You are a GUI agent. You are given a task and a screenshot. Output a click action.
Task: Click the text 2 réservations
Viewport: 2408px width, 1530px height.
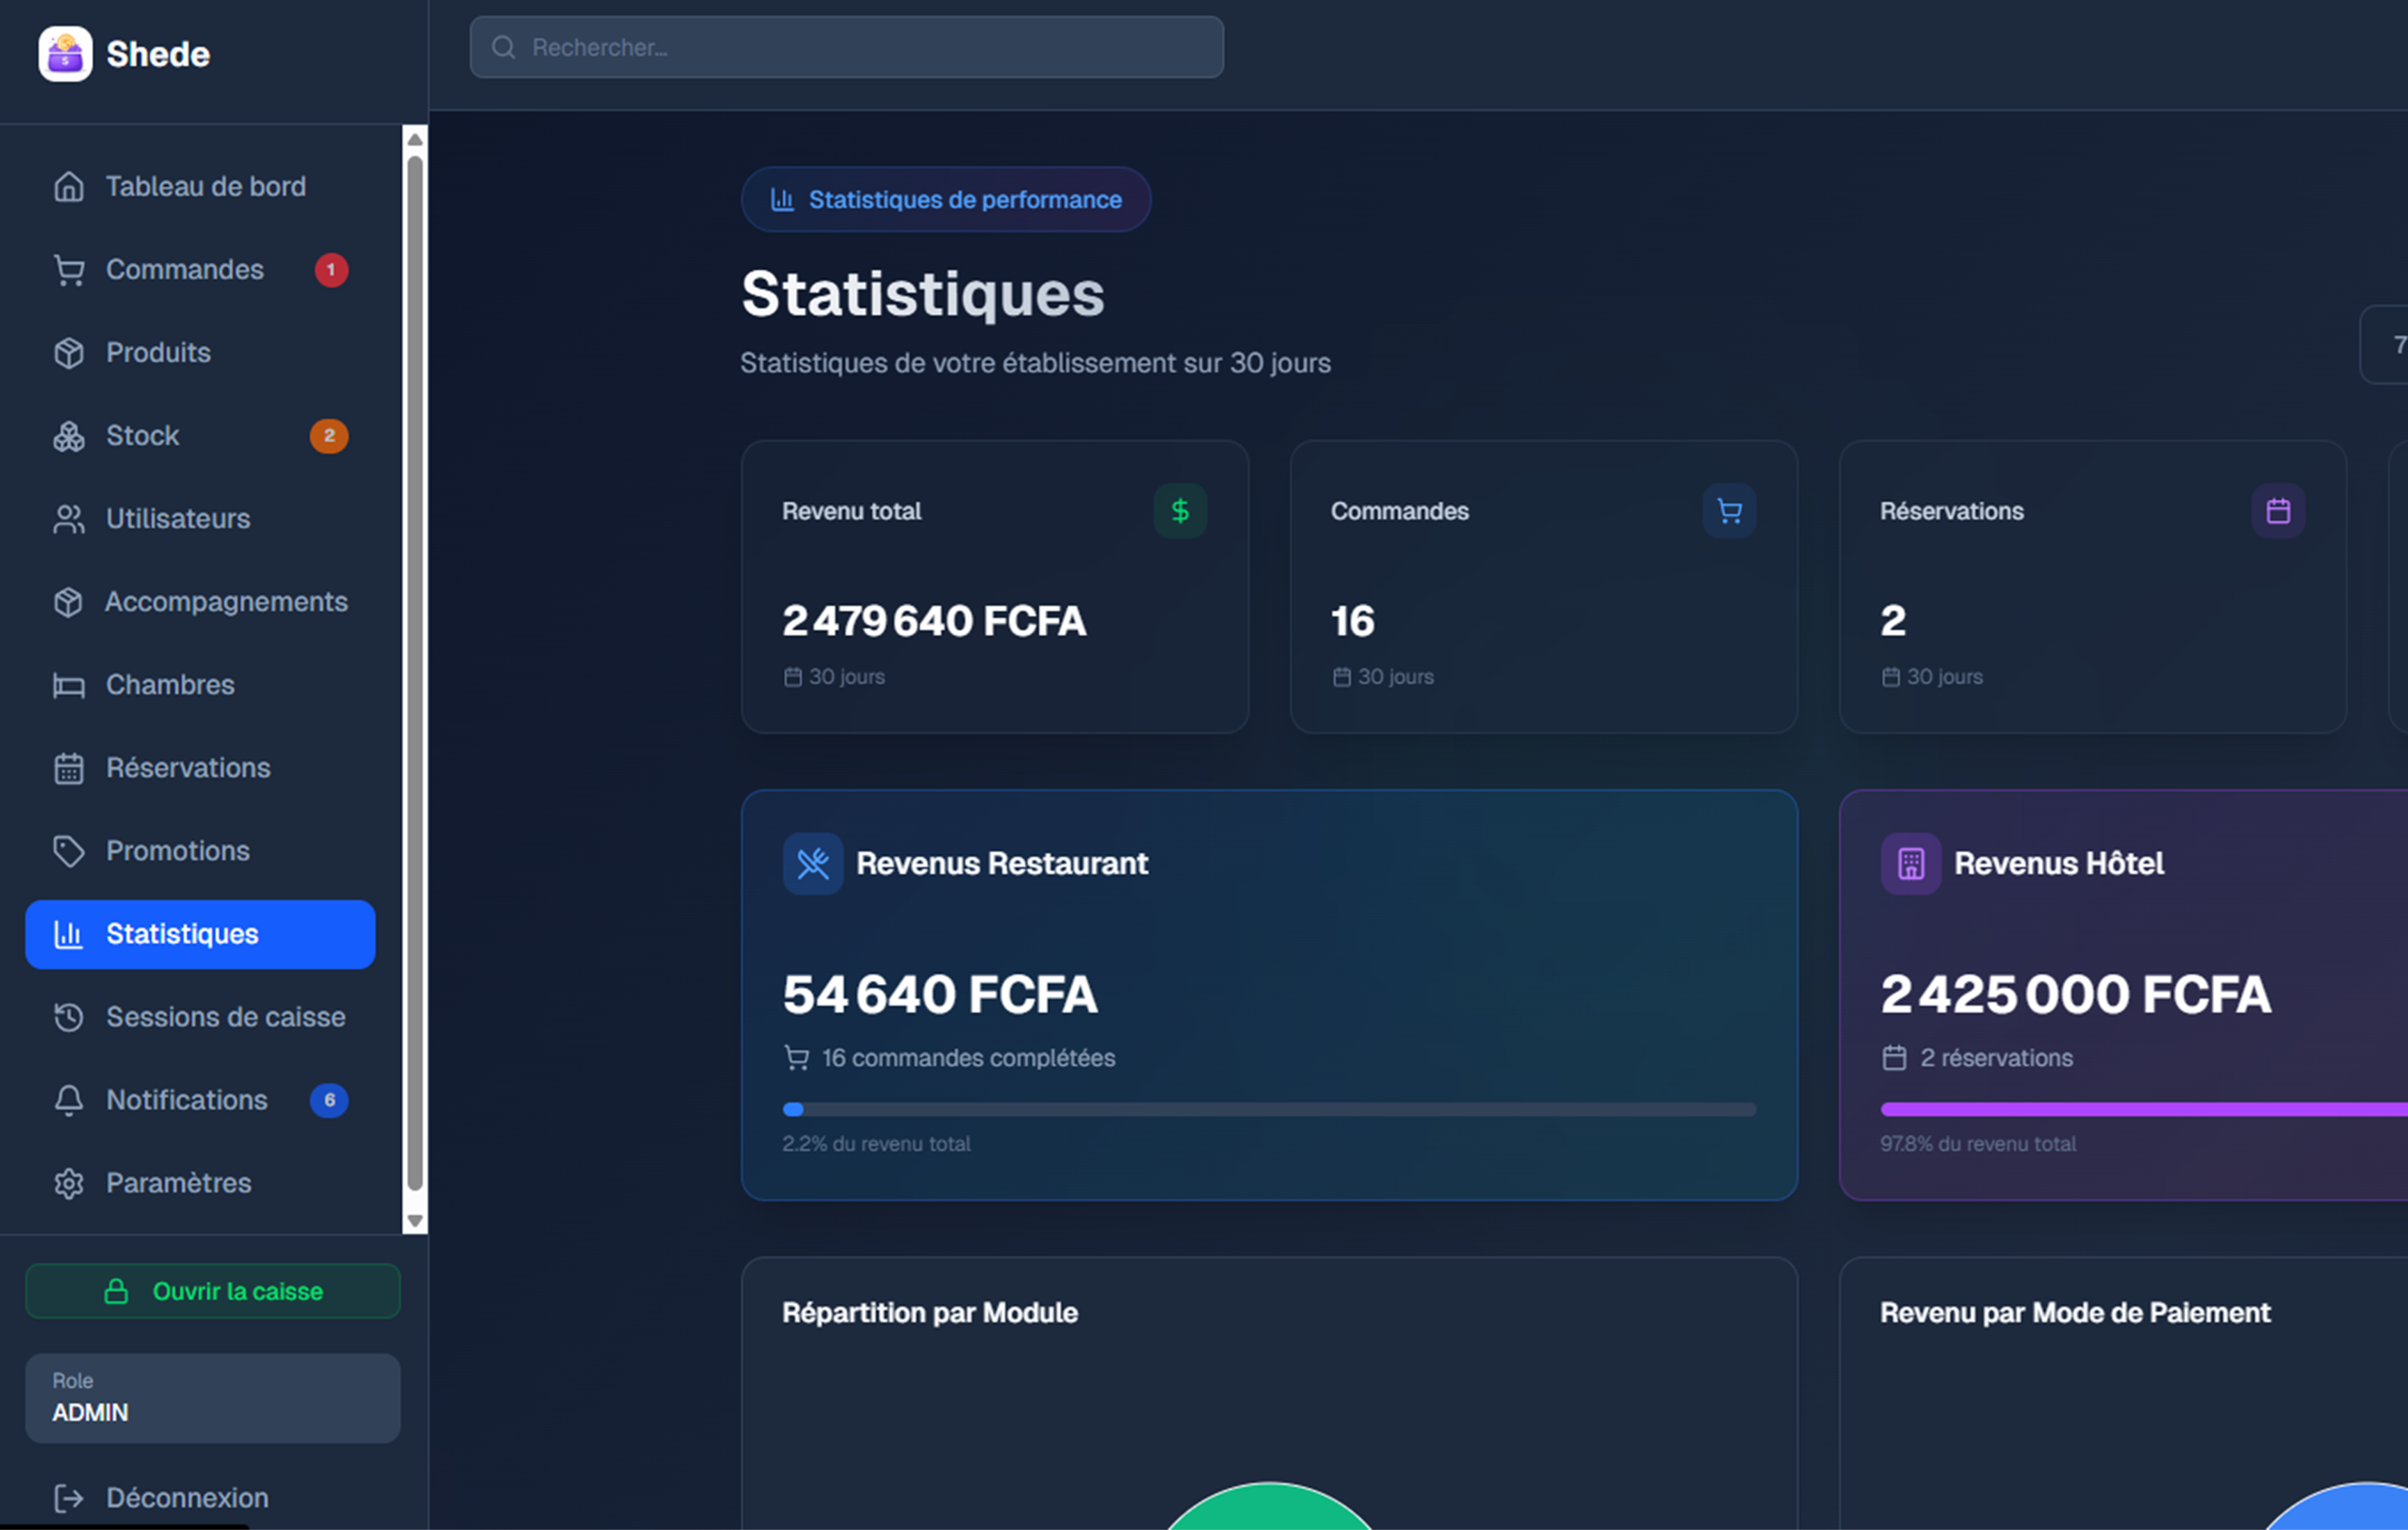(x=1996, y=1057)
